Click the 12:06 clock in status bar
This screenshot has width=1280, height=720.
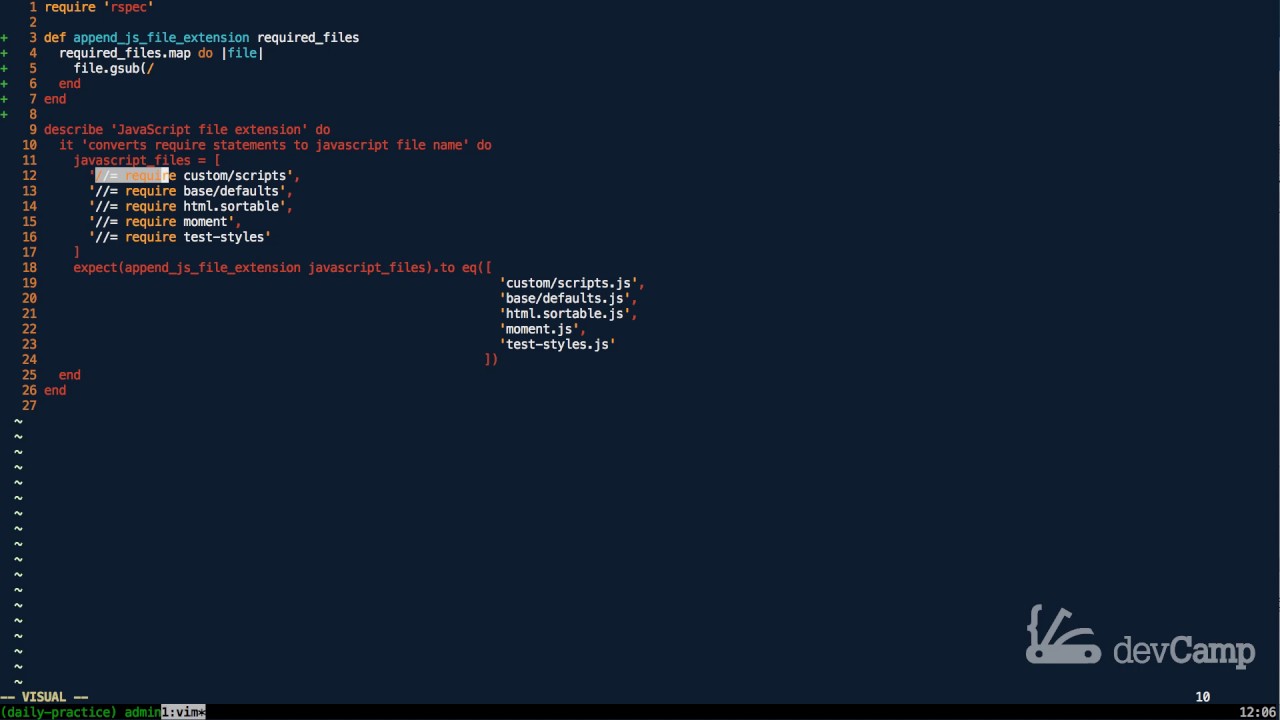[1257, 712]
